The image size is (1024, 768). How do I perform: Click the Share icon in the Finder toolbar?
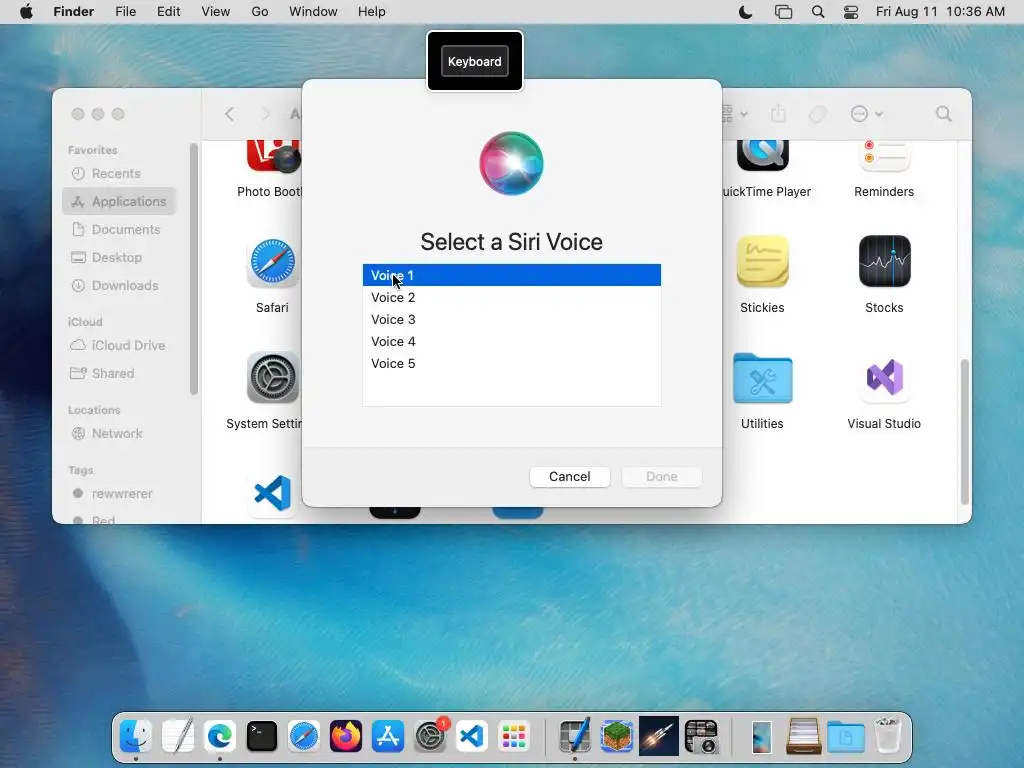pyautogui.click(x=778, y=114)
